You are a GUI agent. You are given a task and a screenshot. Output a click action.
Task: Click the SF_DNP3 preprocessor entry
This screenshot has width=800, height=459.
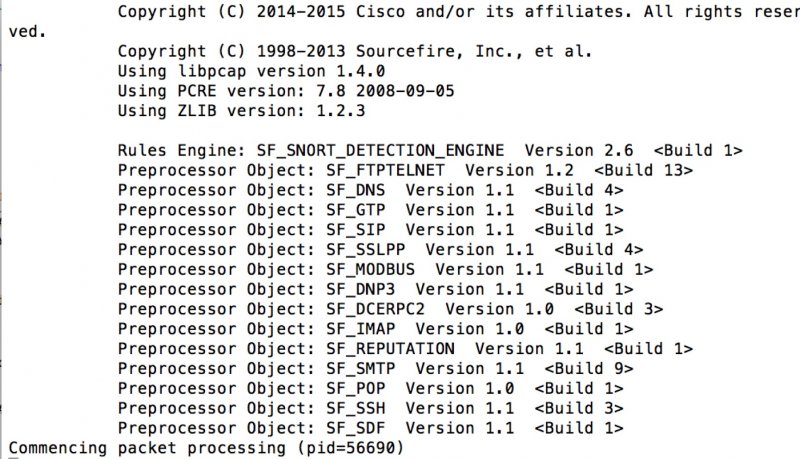click(376, 290)
